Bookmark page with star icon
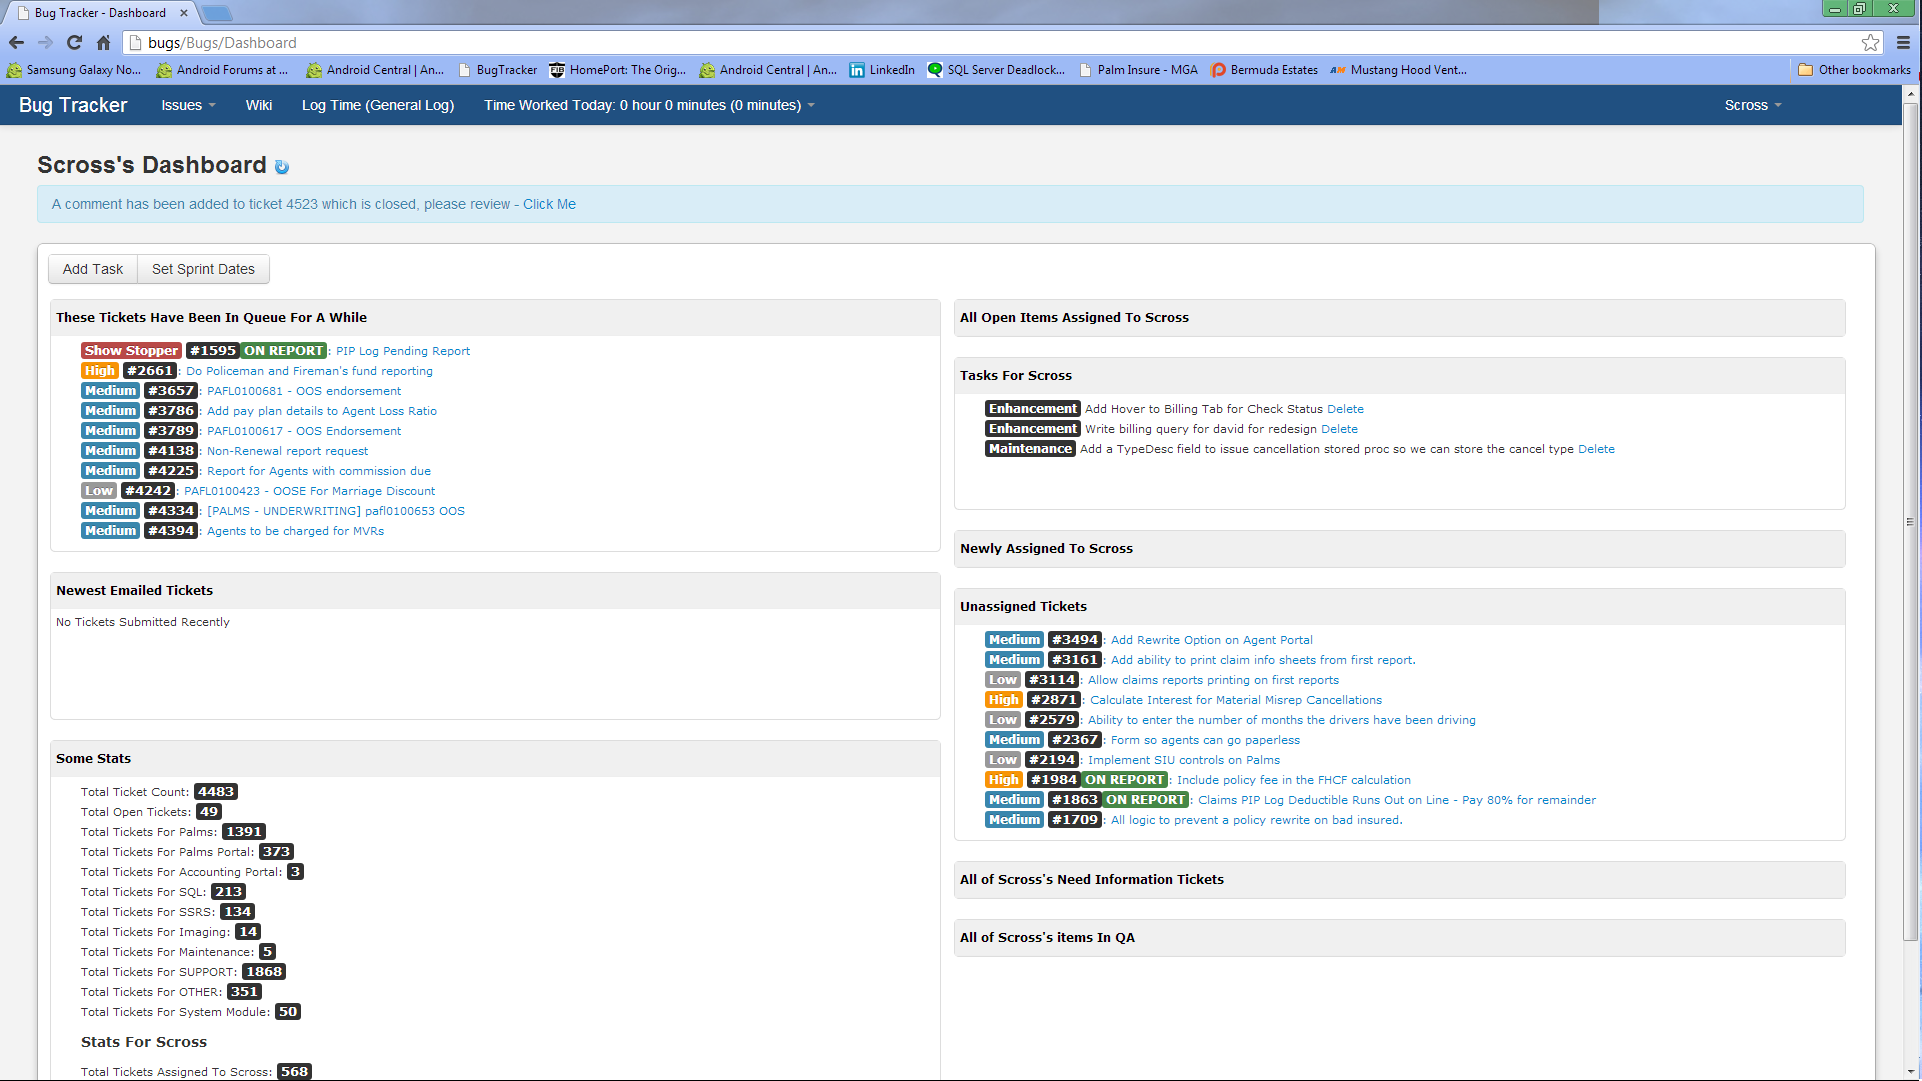 pos(1870,43)
